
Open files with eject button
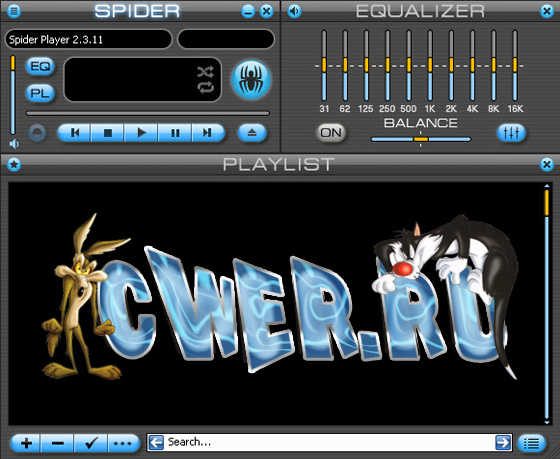pyautogui.click(x=252, y=133)
